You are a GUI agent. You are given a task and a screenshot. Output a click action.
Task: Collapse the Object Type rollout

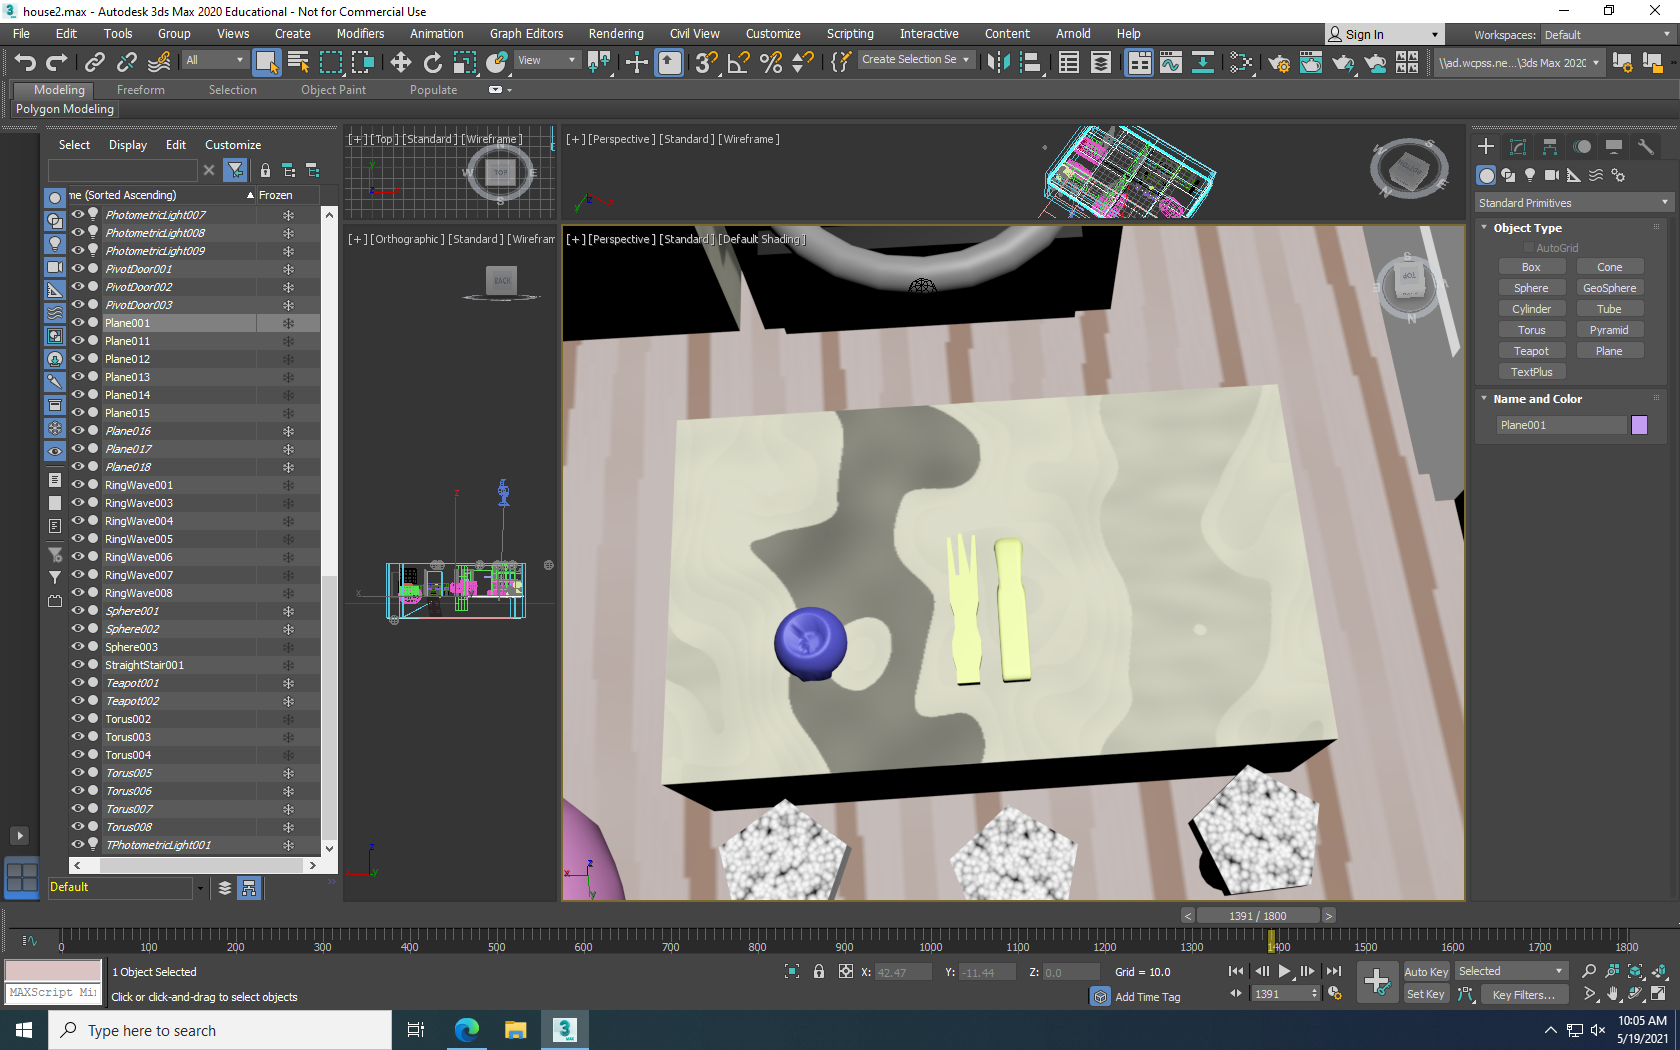(x=1484, y=228)
